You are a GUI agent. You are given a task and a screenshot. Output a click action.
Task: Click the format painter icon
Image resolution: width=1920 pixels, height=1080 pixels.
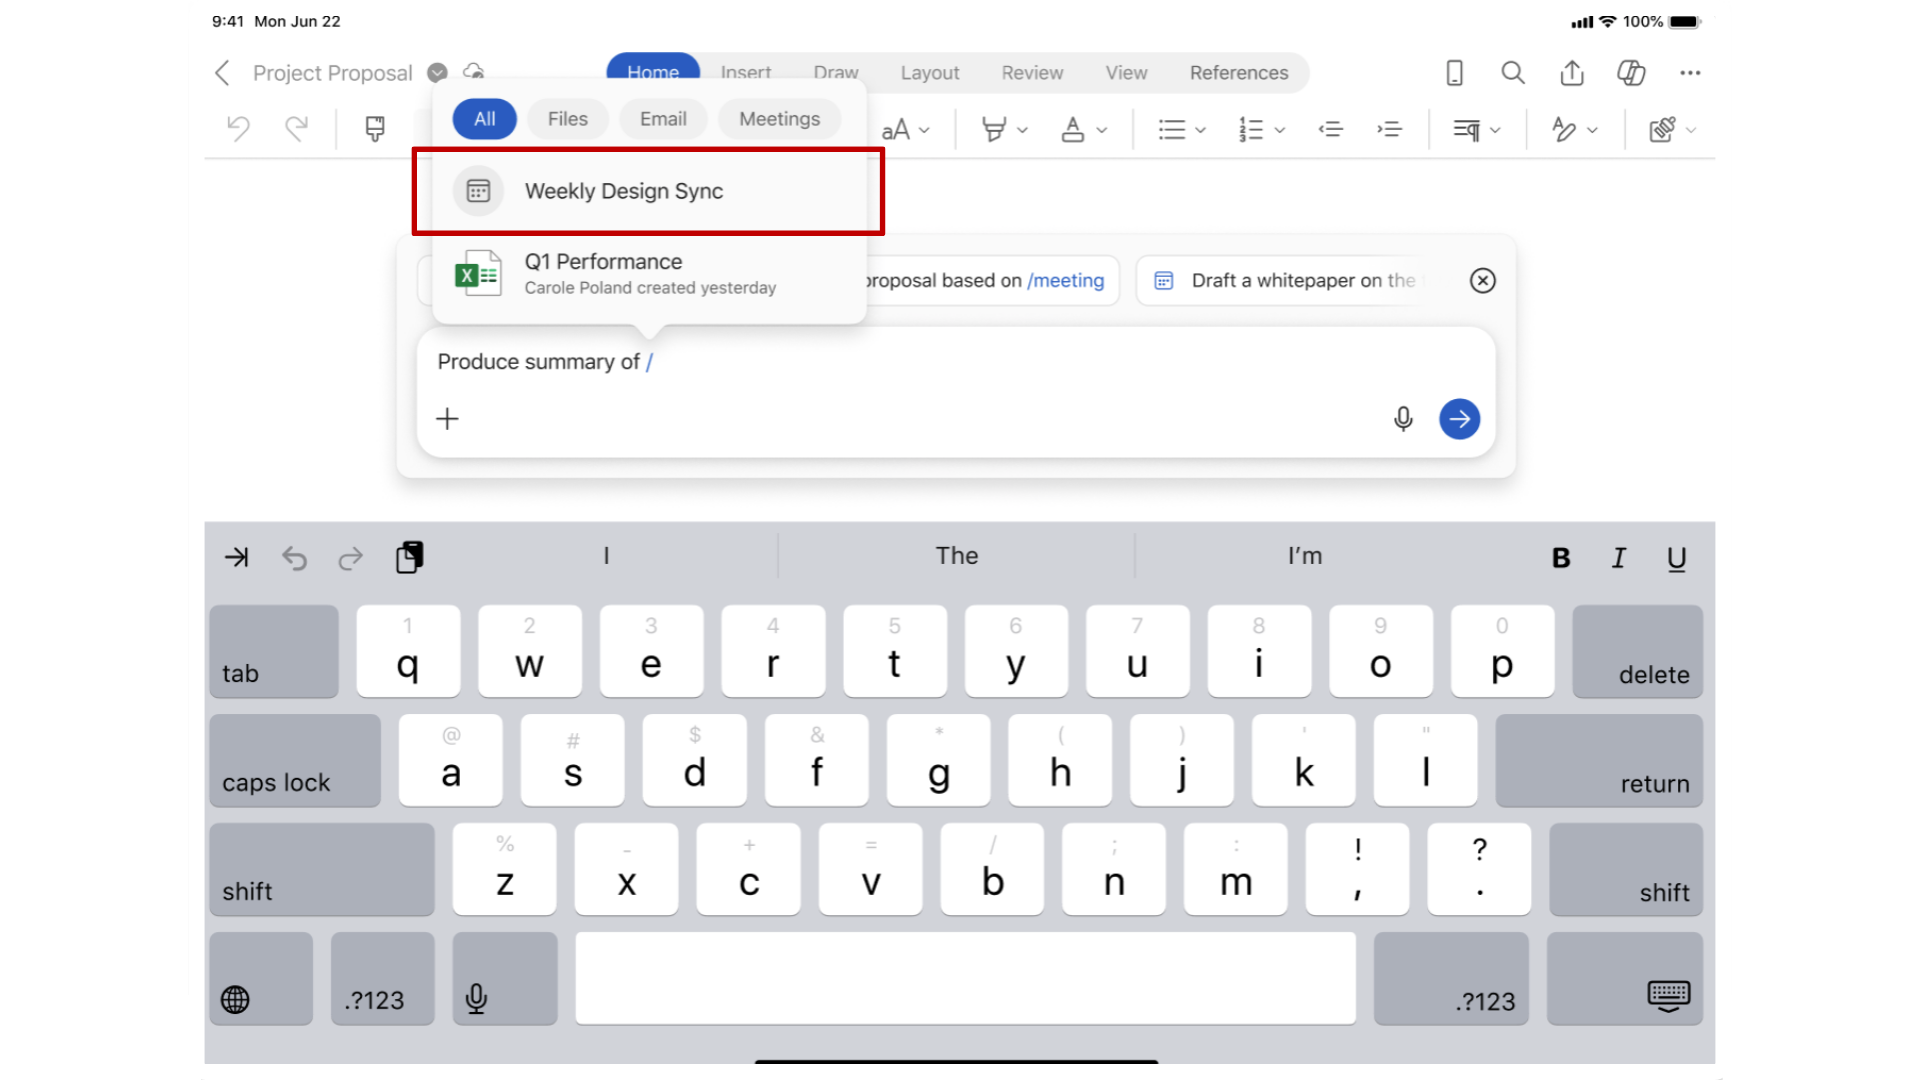click(x=375, y=129)
